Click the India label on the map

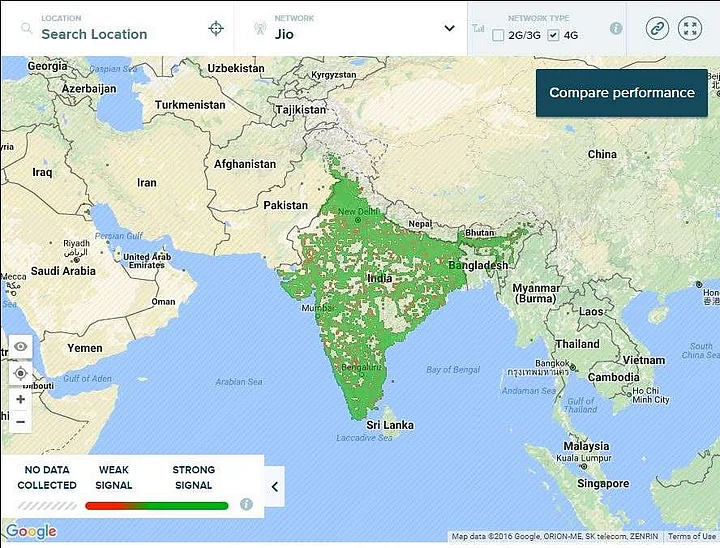click(x=379, y=278)
